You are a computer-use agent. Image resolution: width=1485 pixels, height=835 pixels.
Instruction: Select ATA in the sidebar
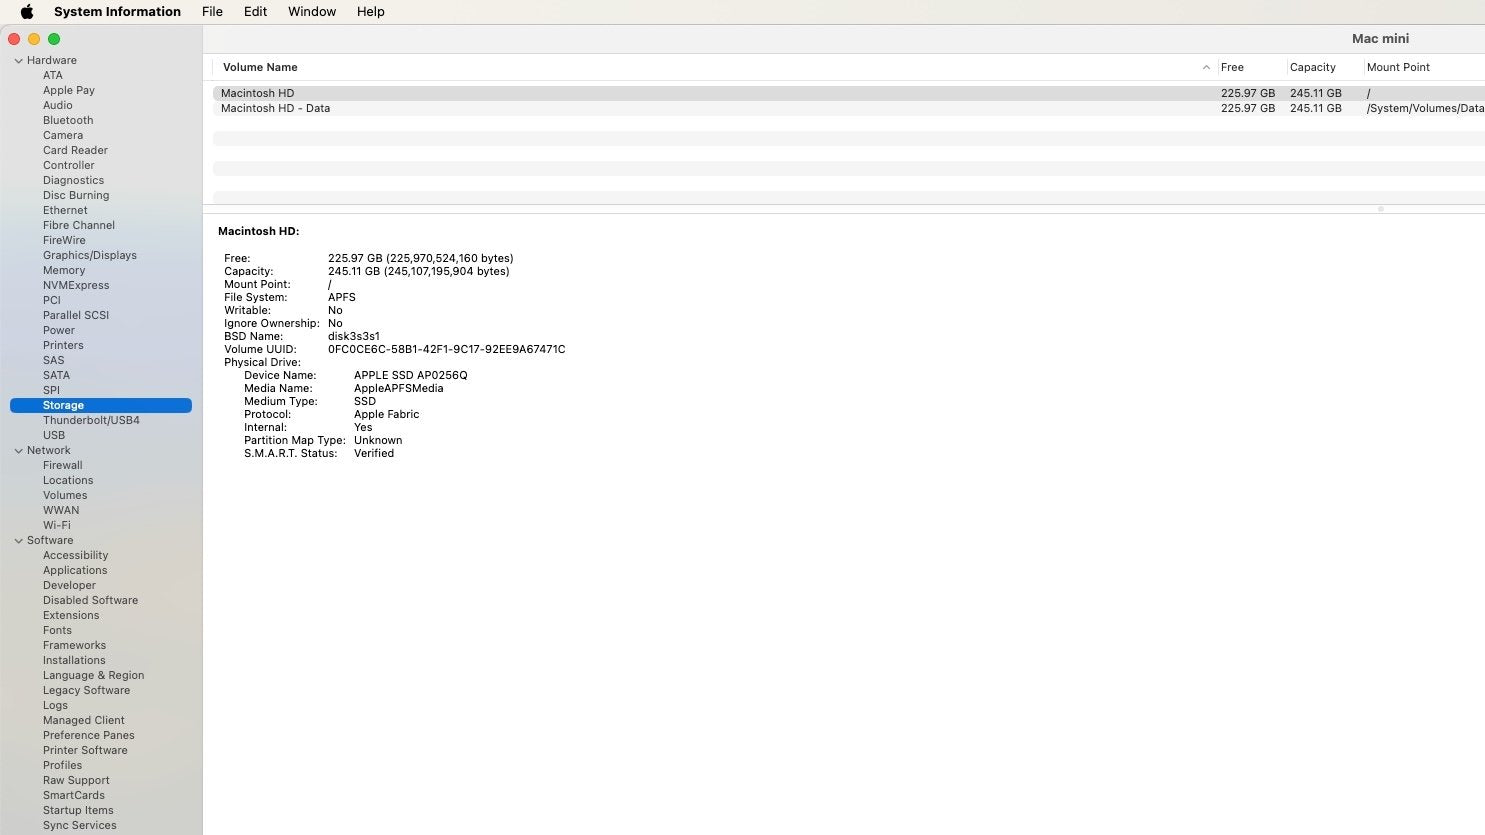[53, 75]
